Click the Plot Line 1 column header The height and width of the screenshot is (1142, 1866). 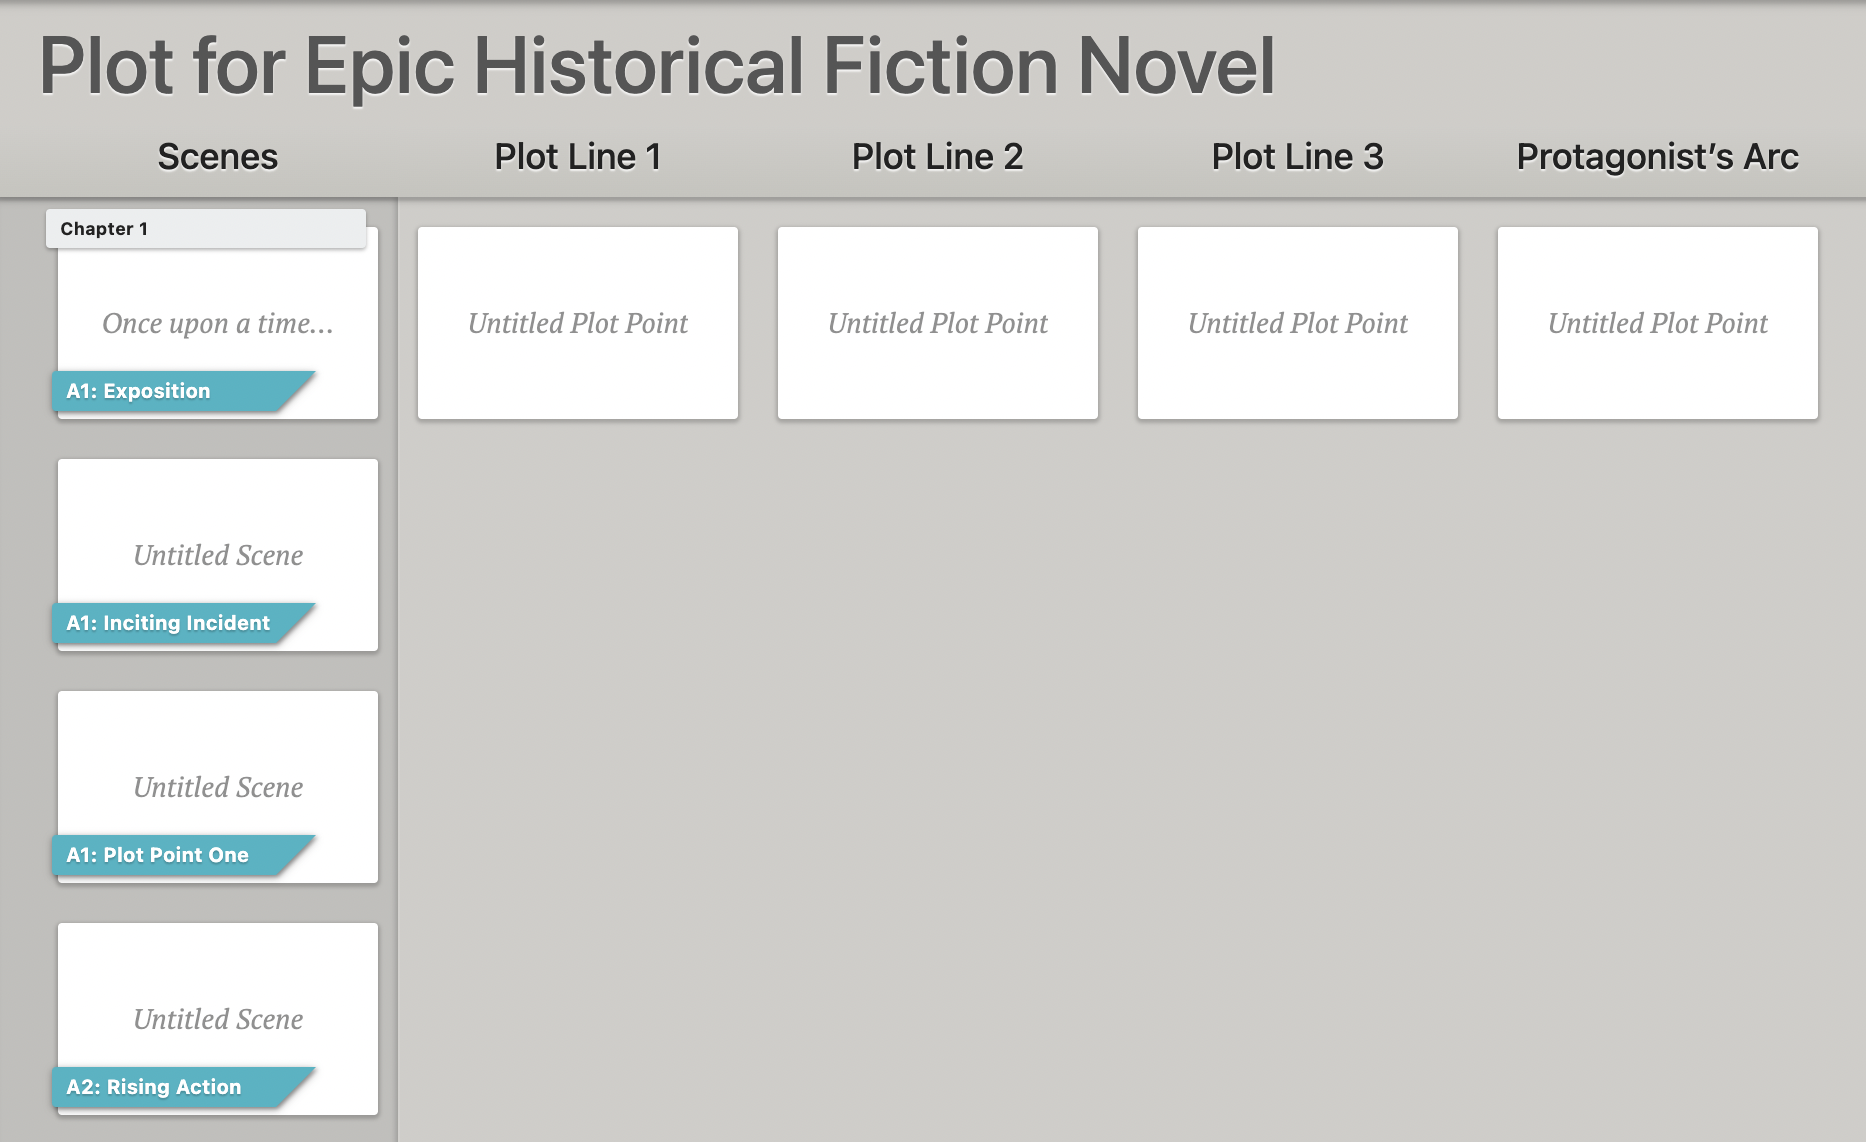[x=577, y=157]
